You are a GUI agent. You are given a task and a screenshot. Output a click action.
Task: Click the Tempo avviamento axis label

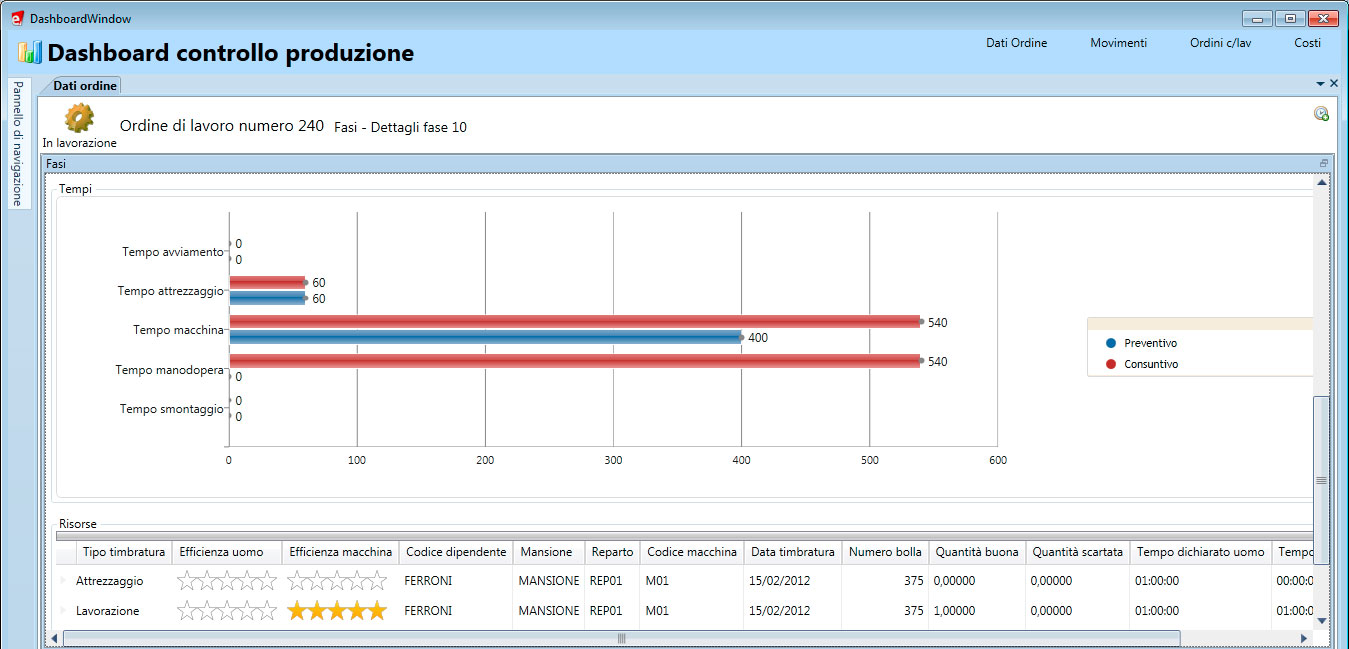pyautogui.click(x=173, y=252)
